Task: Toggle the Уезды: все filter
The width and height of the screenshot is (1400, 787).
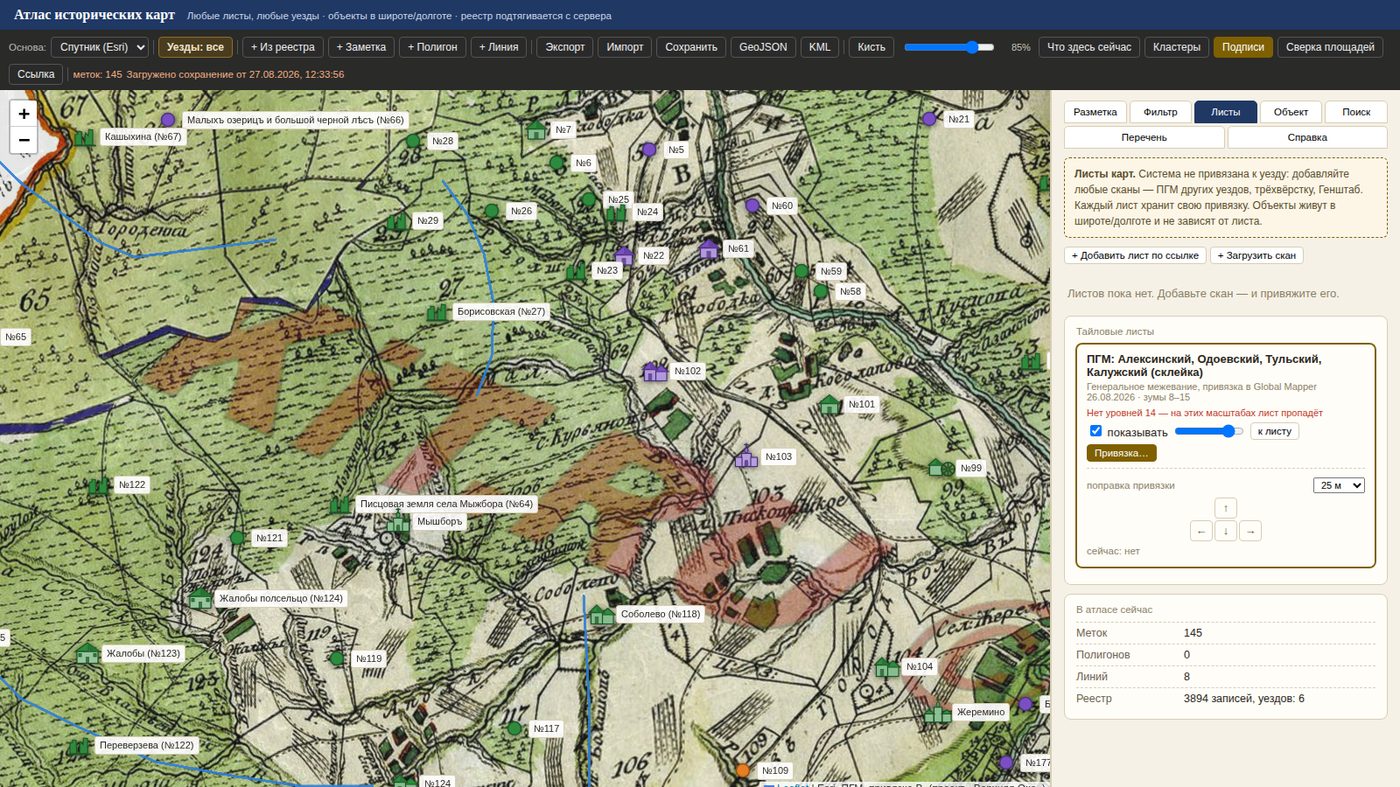Action: (195, 47)
